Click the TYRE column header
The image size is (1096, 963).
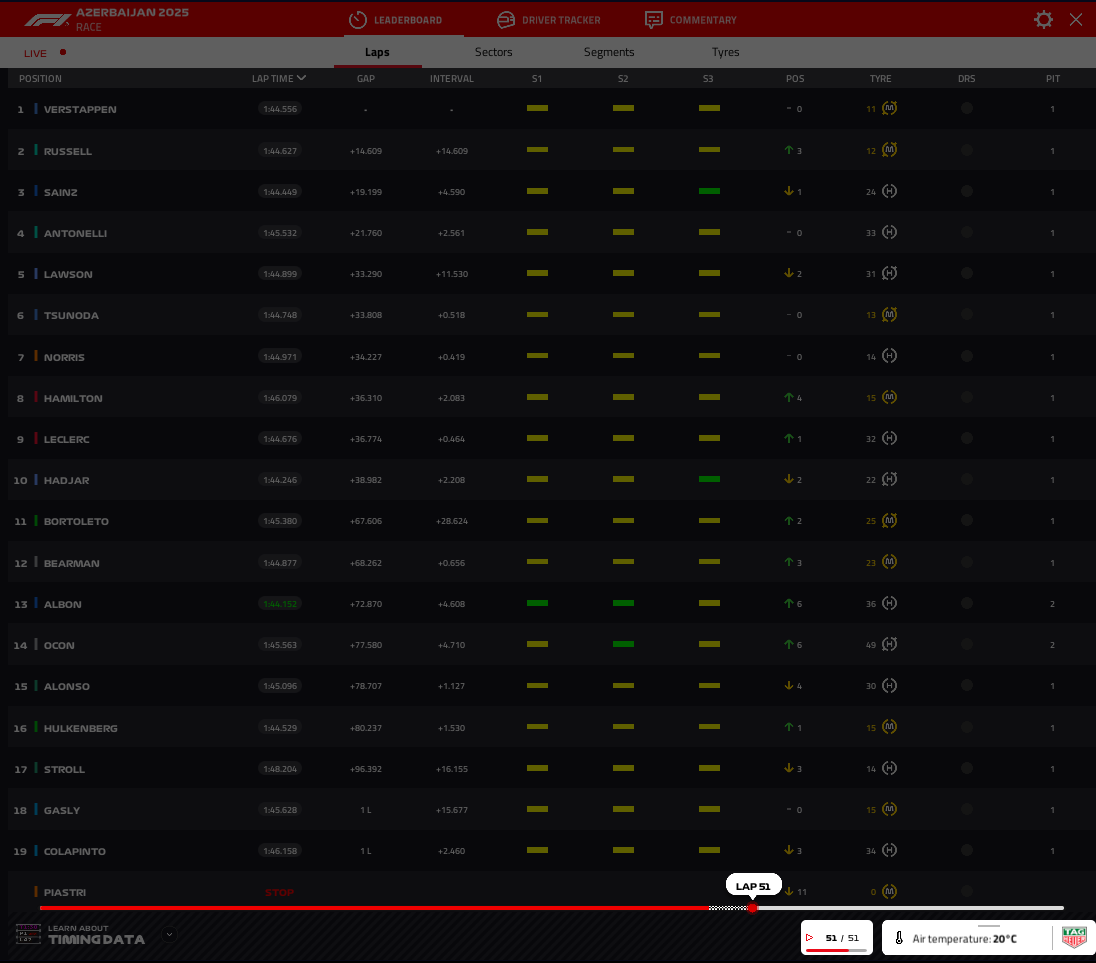[x=881, y=78]
